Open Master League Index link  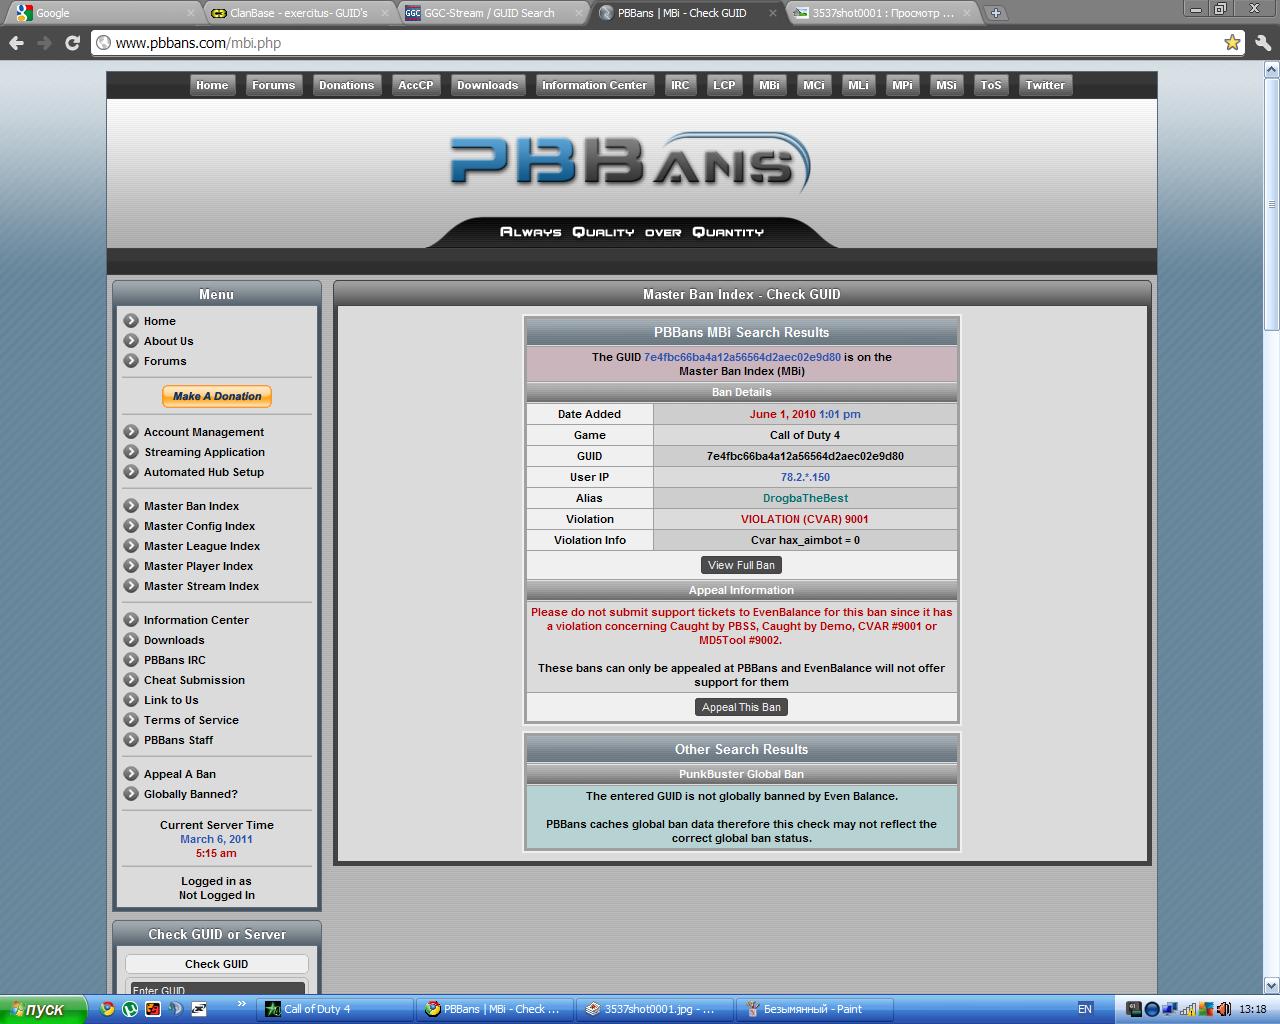[x=202, y=546]
